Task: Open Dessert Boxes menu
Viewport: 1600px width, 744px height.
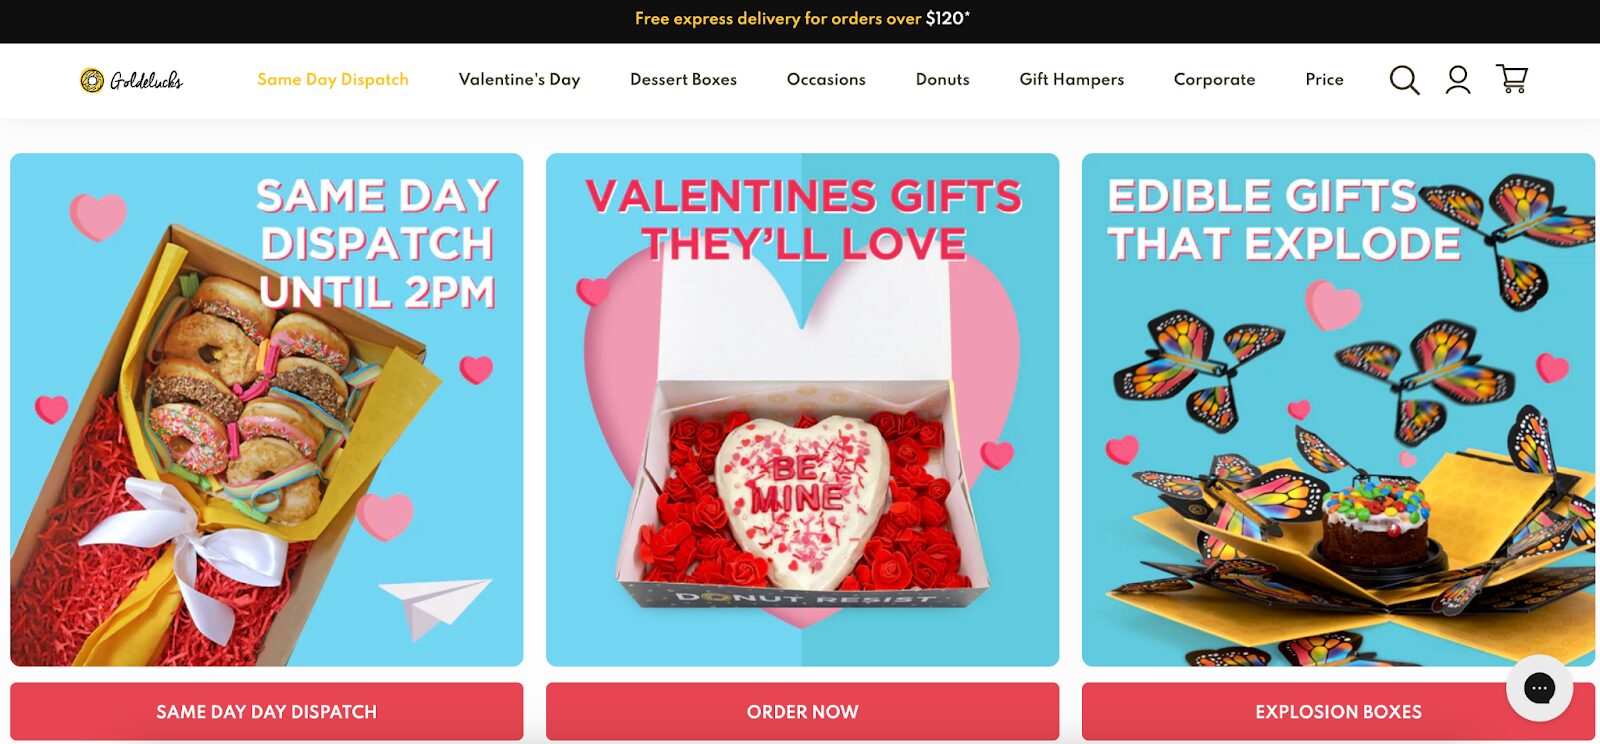Action: tap(683, 79)
